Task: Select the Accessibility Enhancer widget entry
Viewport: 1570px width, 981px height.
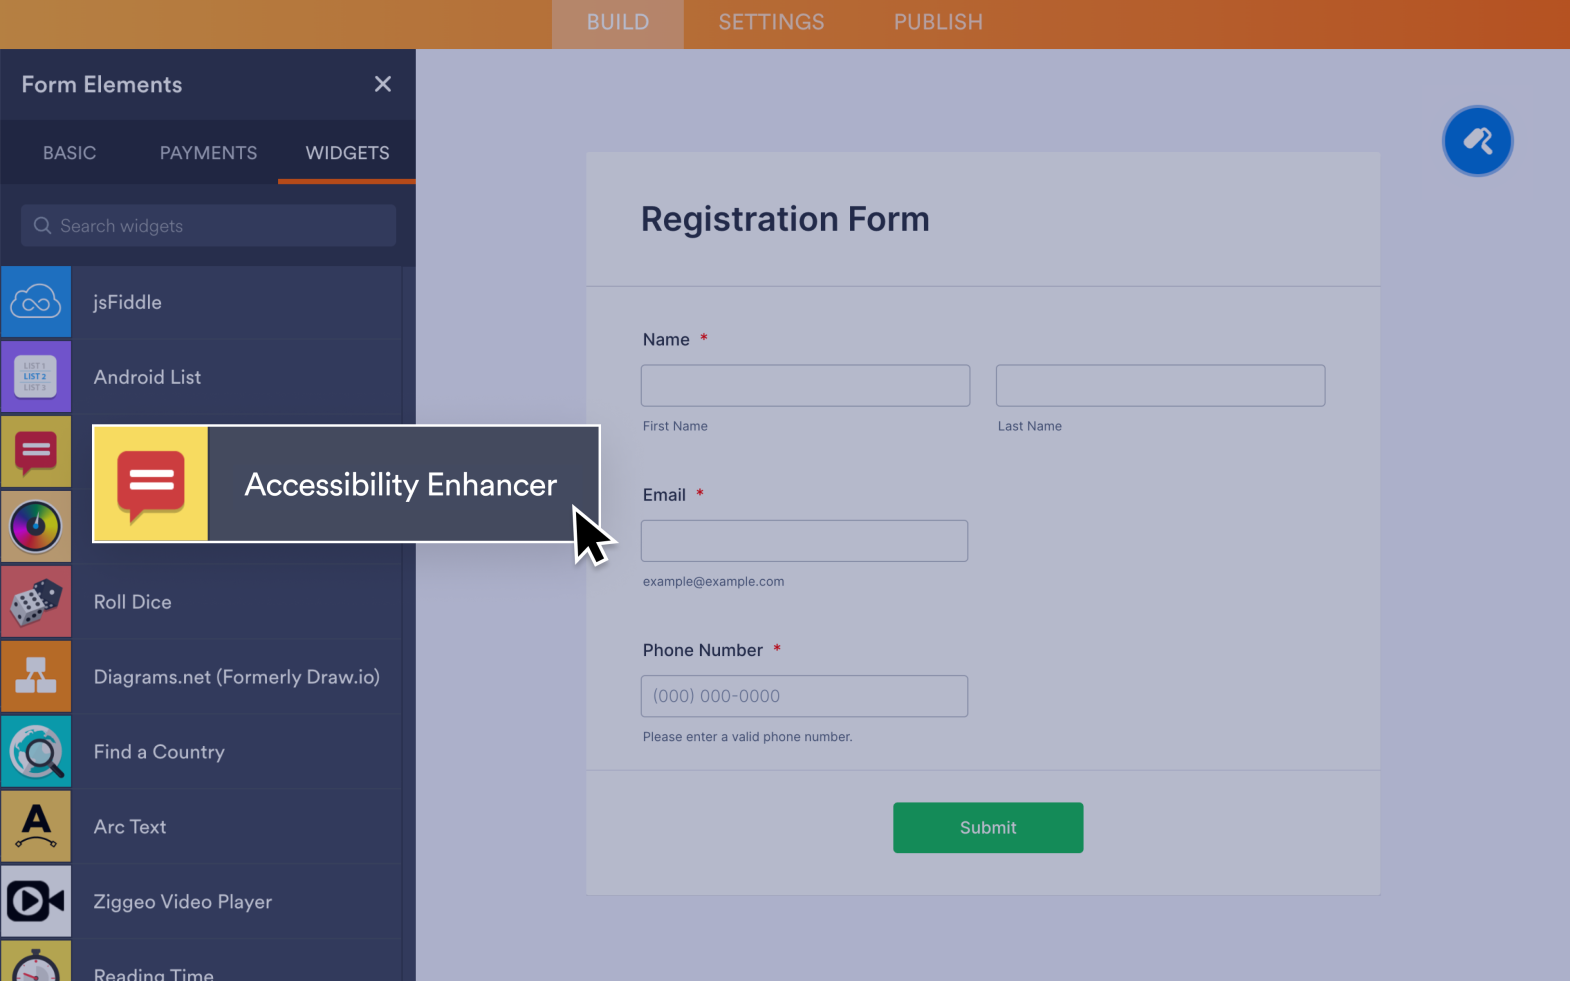Action: (399, 484)
